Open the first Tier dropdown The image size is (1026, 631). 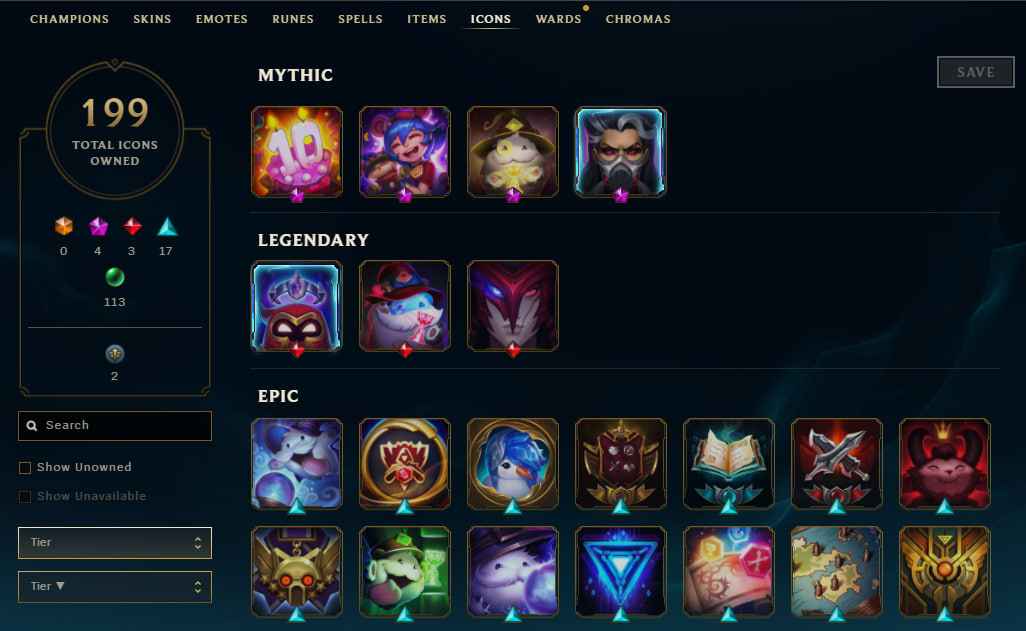pos(115,543)
